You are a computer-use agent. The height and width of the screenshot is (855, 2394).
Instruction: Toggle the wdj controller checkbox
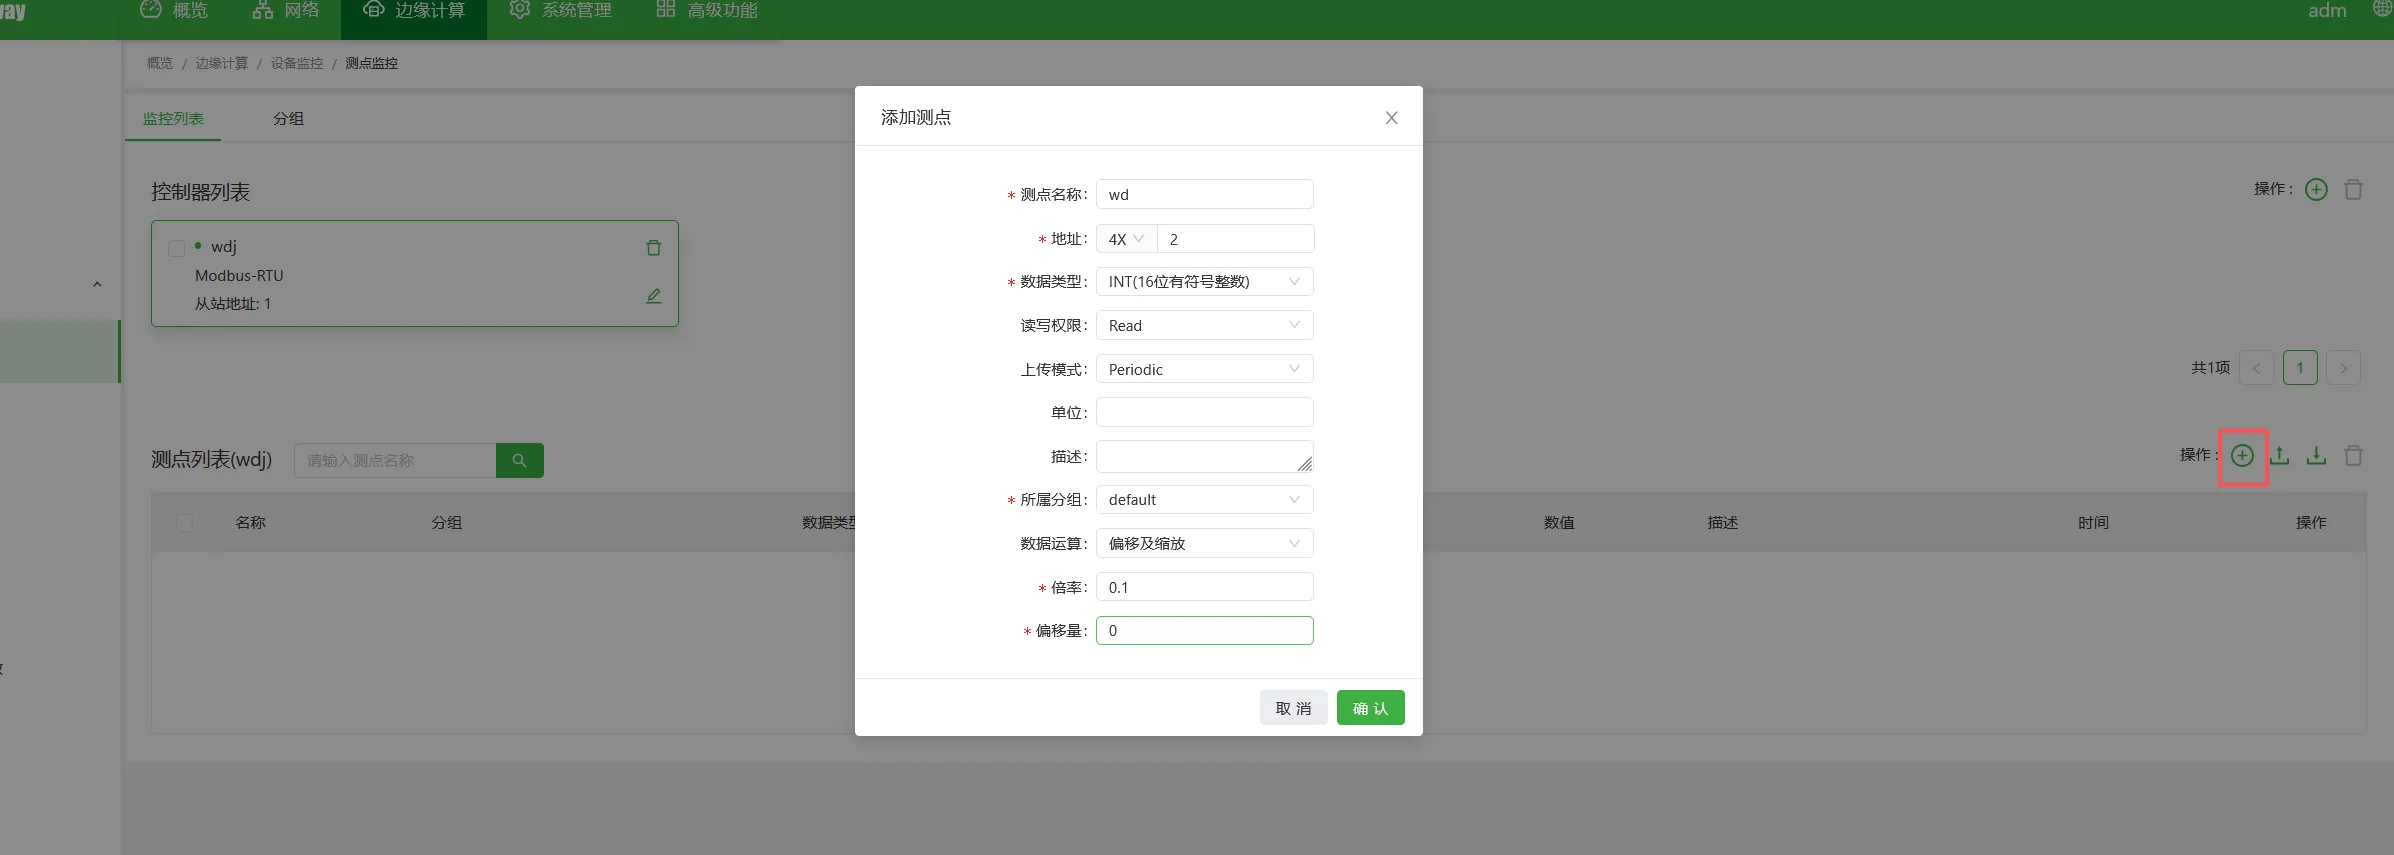tap(177, 247)
